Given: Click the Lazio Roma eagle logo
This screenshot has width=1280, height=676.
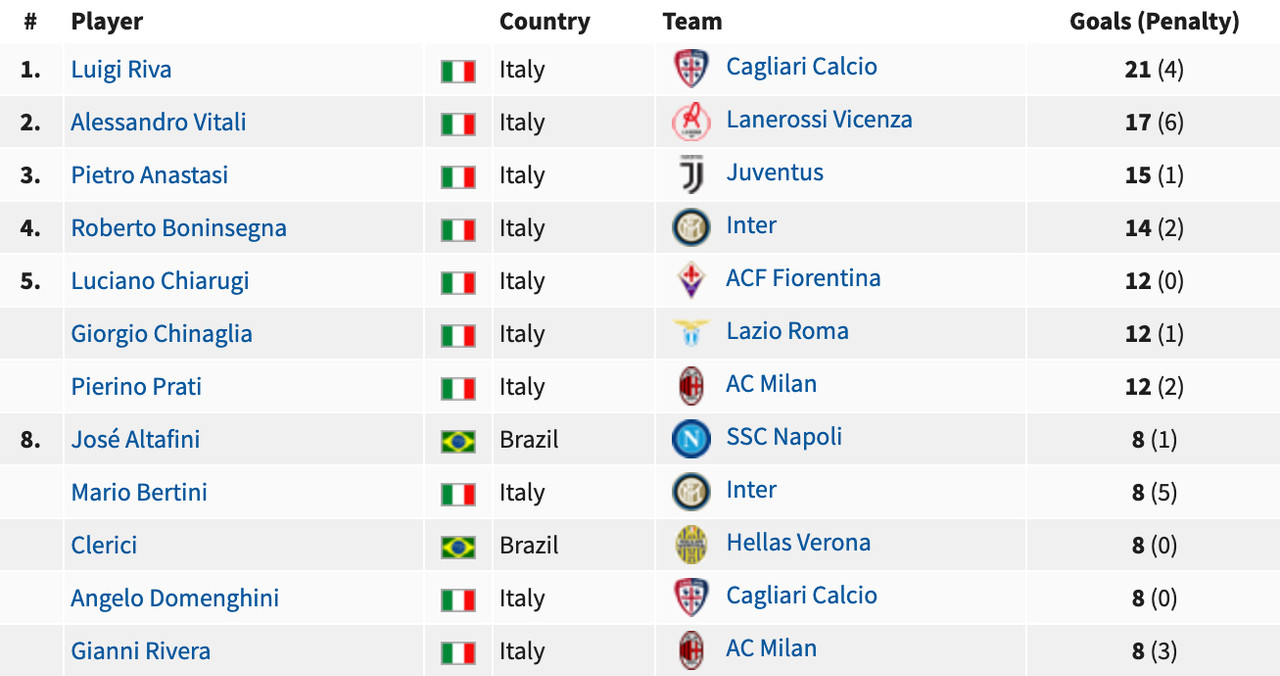Looking at the screenshot, I should tap(691, 332).
